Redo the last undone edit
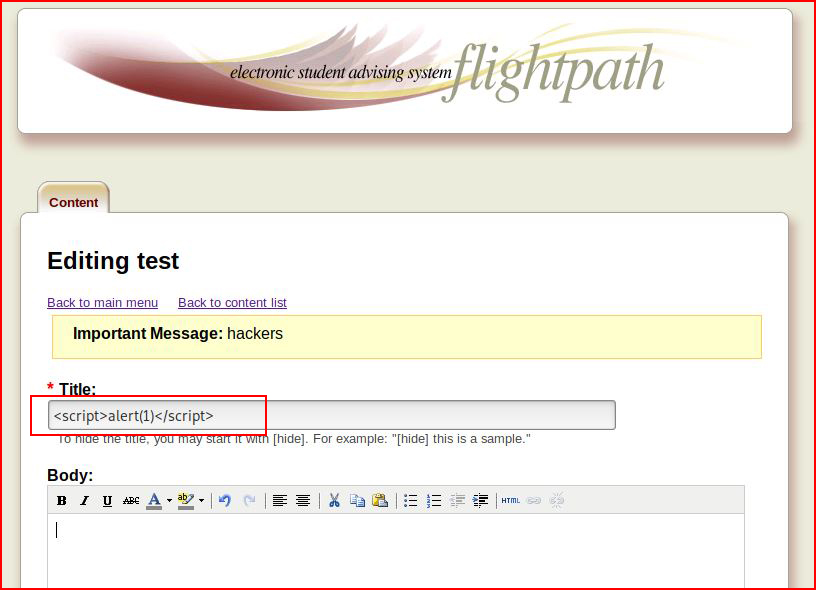 point(250,501)
